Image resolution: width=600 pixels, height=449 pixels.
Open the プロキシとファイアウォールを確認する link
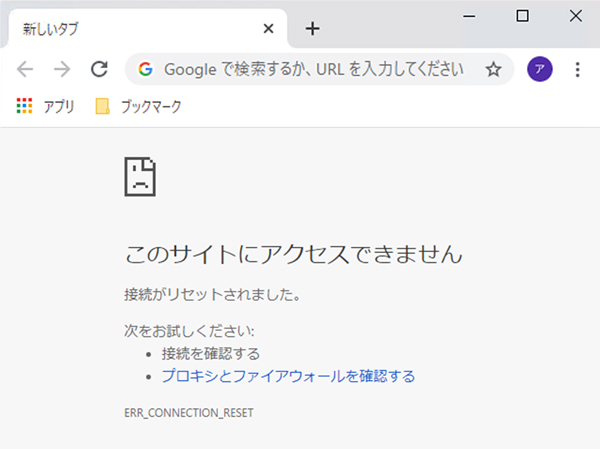point(288,376)
